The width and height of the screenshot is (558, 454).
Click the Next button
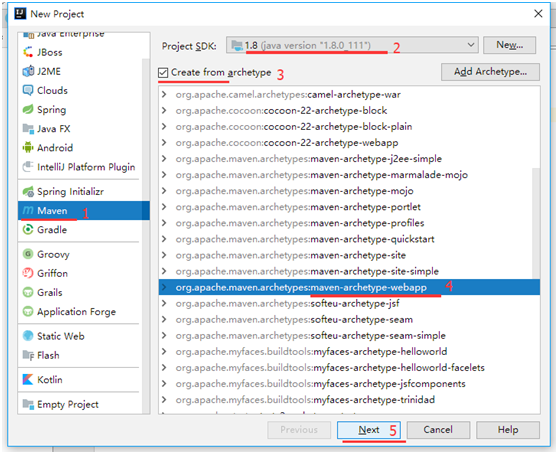point(369,430)
